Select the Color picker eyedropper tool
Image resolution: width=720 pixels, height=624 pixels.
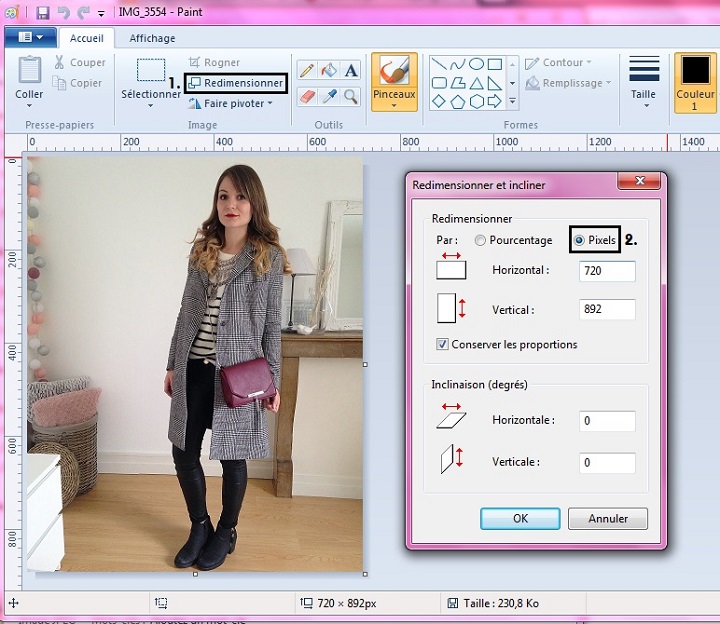tap(329, 96)
